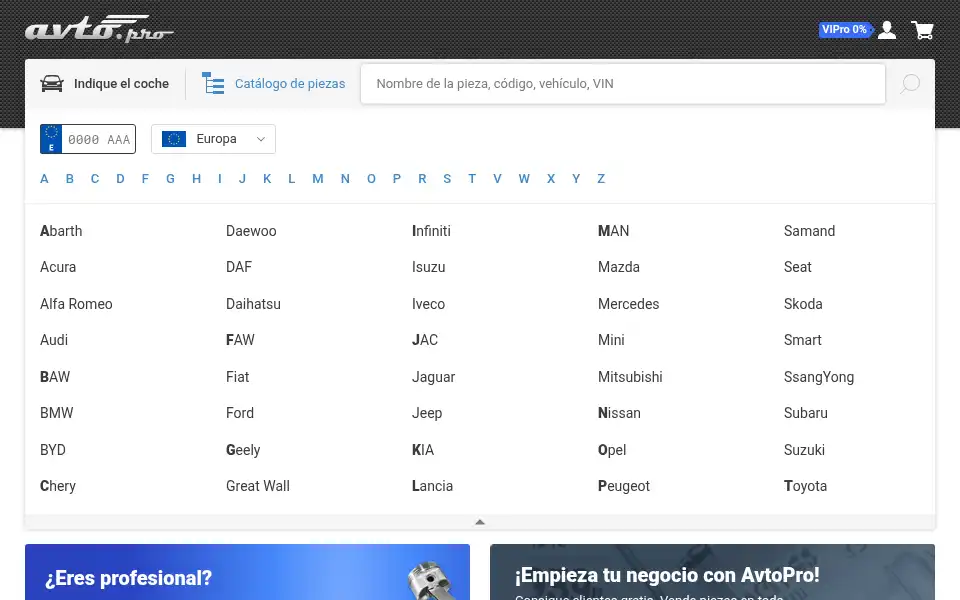
Task: Filter brands by letter M
Action: click(x=318, y=179)
